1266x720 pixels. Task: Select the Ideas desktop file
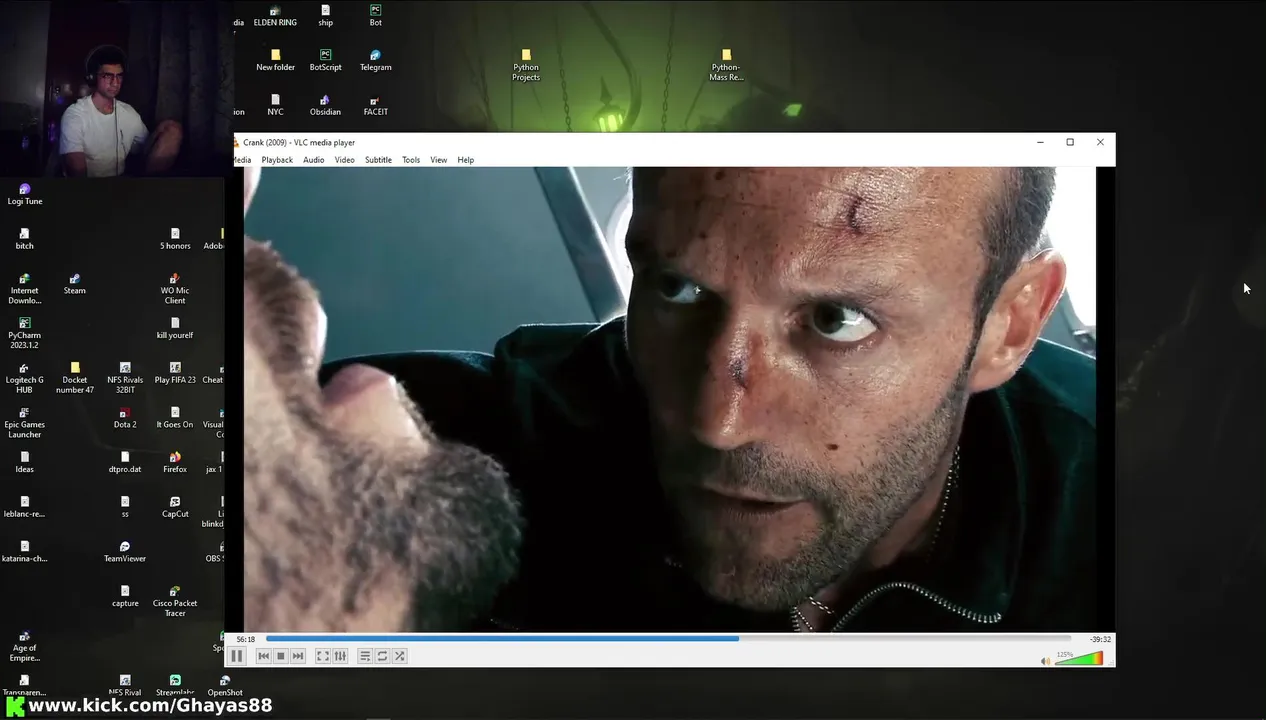pos(25,462)
